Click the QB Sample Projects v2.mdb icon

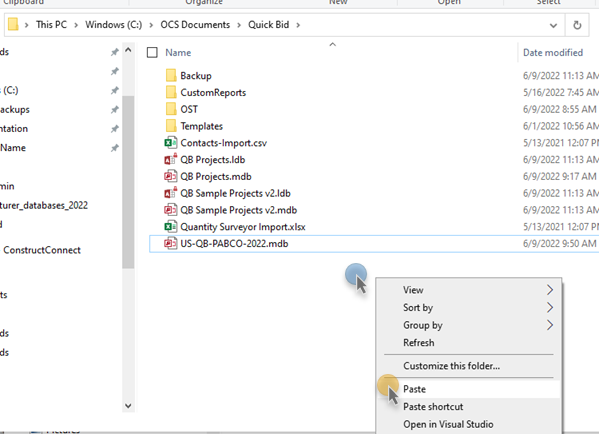(170, 210)
